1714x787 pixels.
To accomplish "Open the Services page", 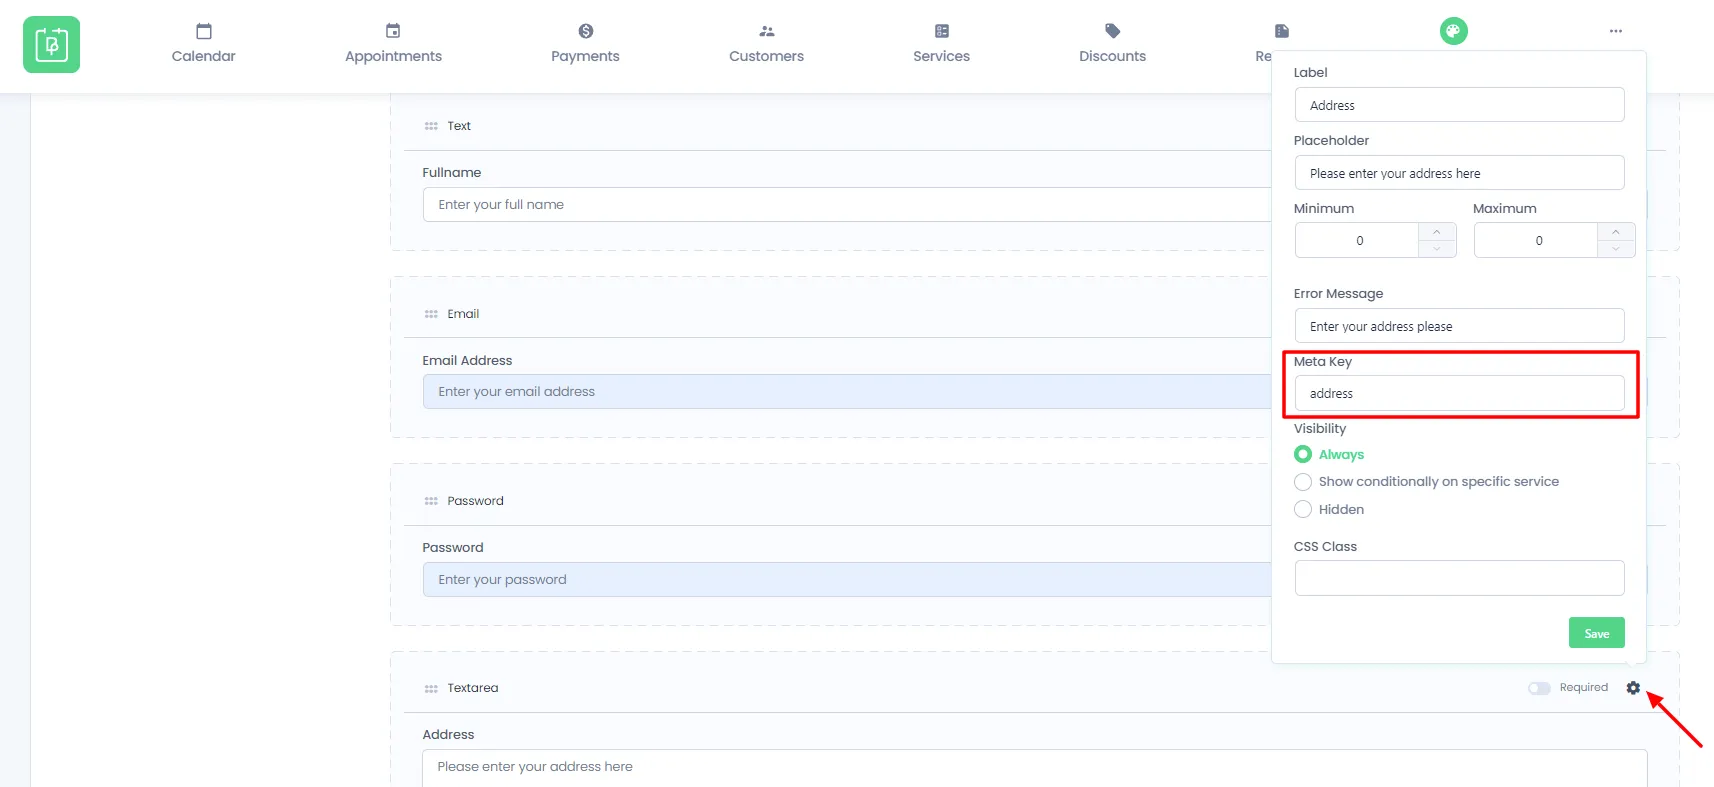I will click(x=941, y=44).
